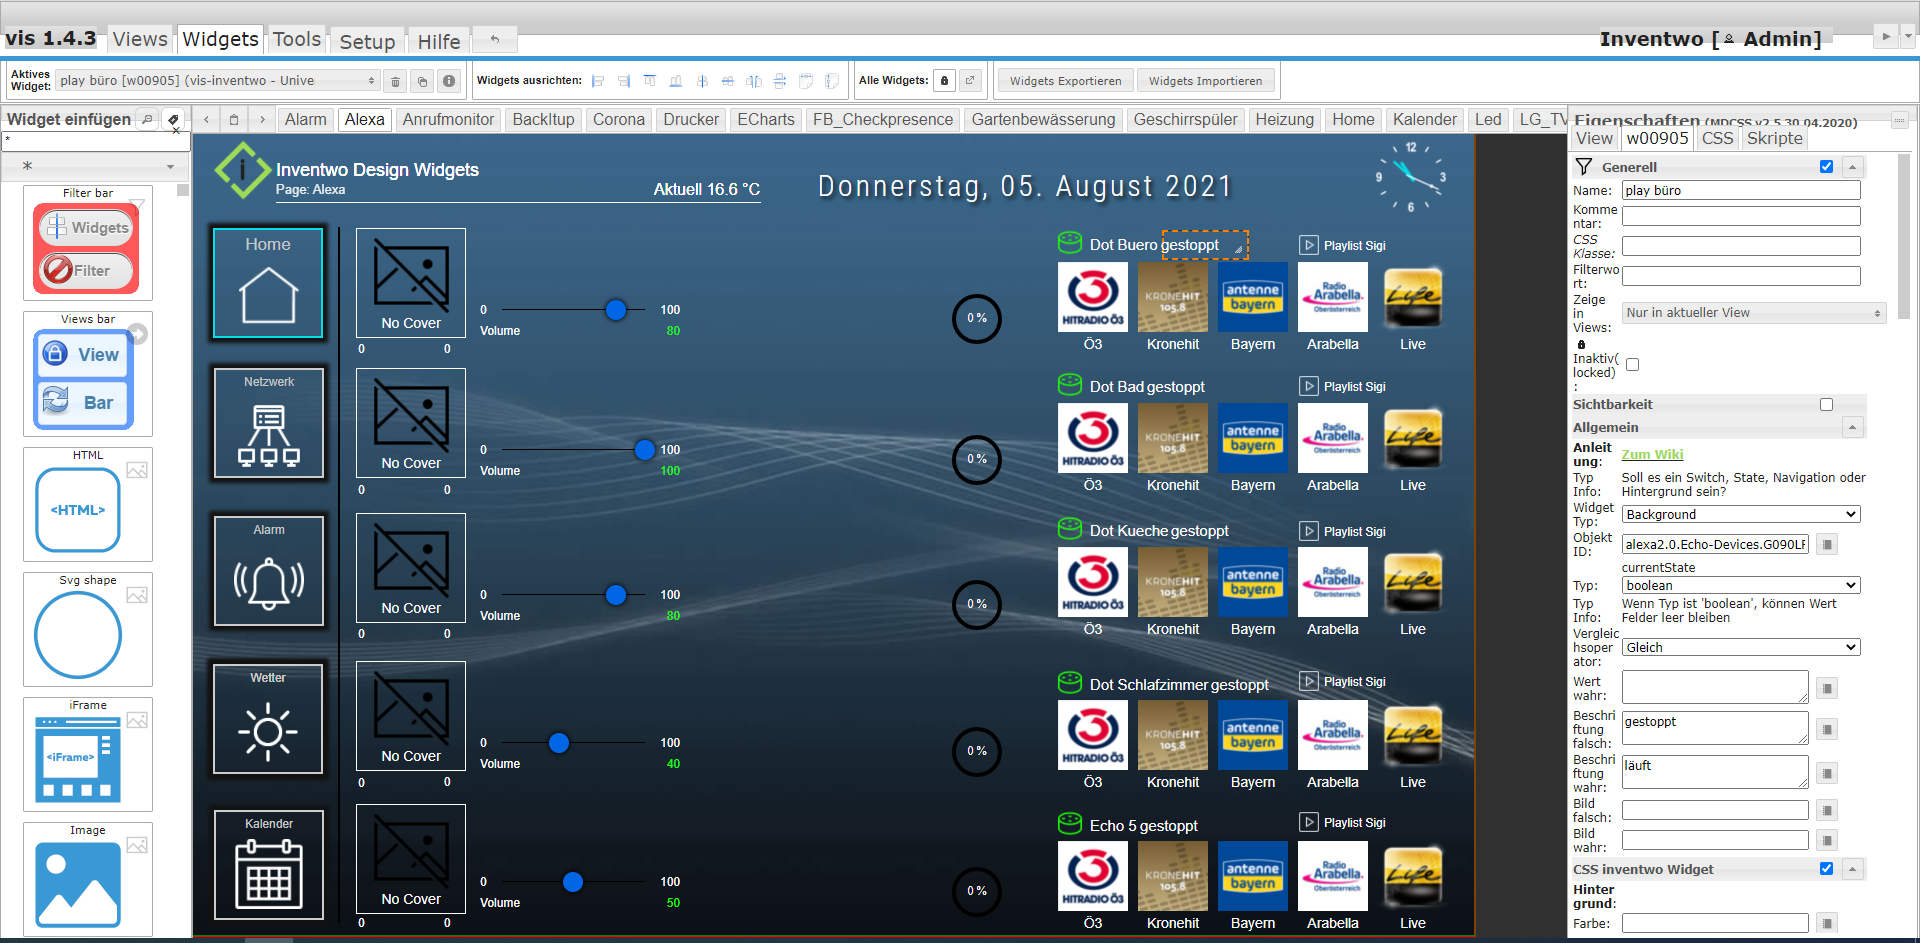The height and width of the screenshot is (943, 1920).
Task: Open the Home navigation tile
Action: [x=268, y=283]
